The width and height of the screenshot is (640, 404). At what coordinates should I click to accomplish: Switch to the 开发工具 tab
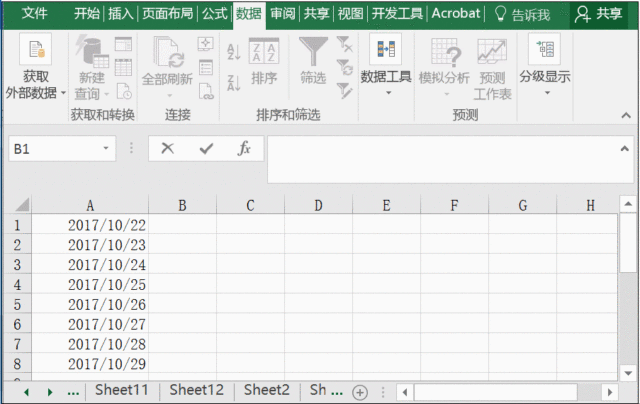click(397, 14)
